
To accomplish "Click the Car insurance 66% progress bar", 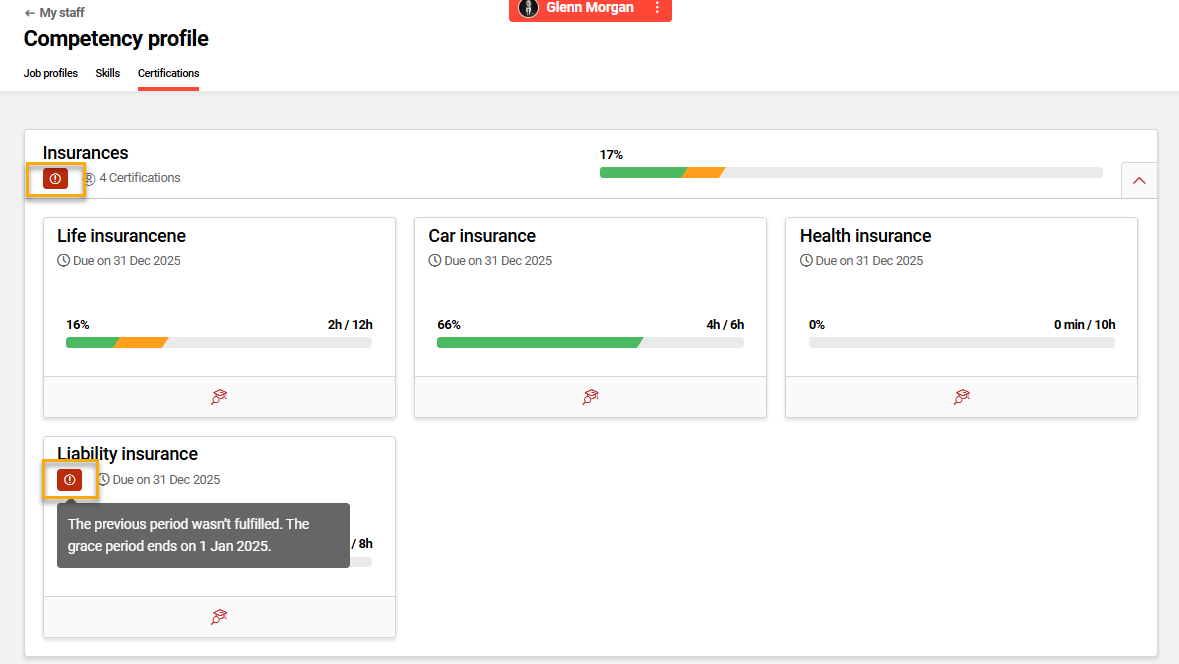I will pos(590,342).
